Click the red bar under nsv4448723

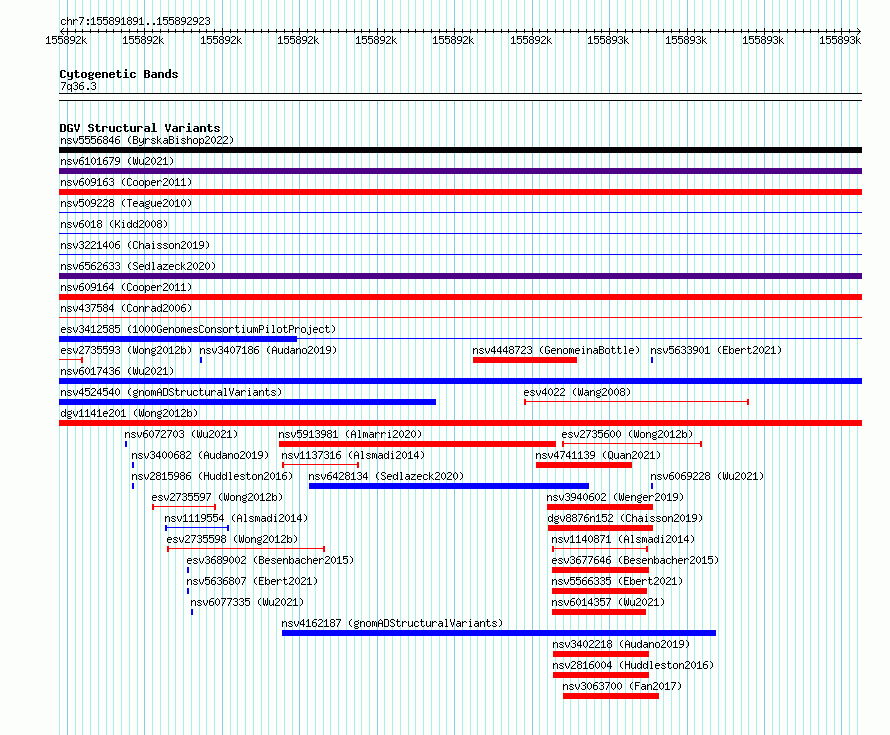525,360
